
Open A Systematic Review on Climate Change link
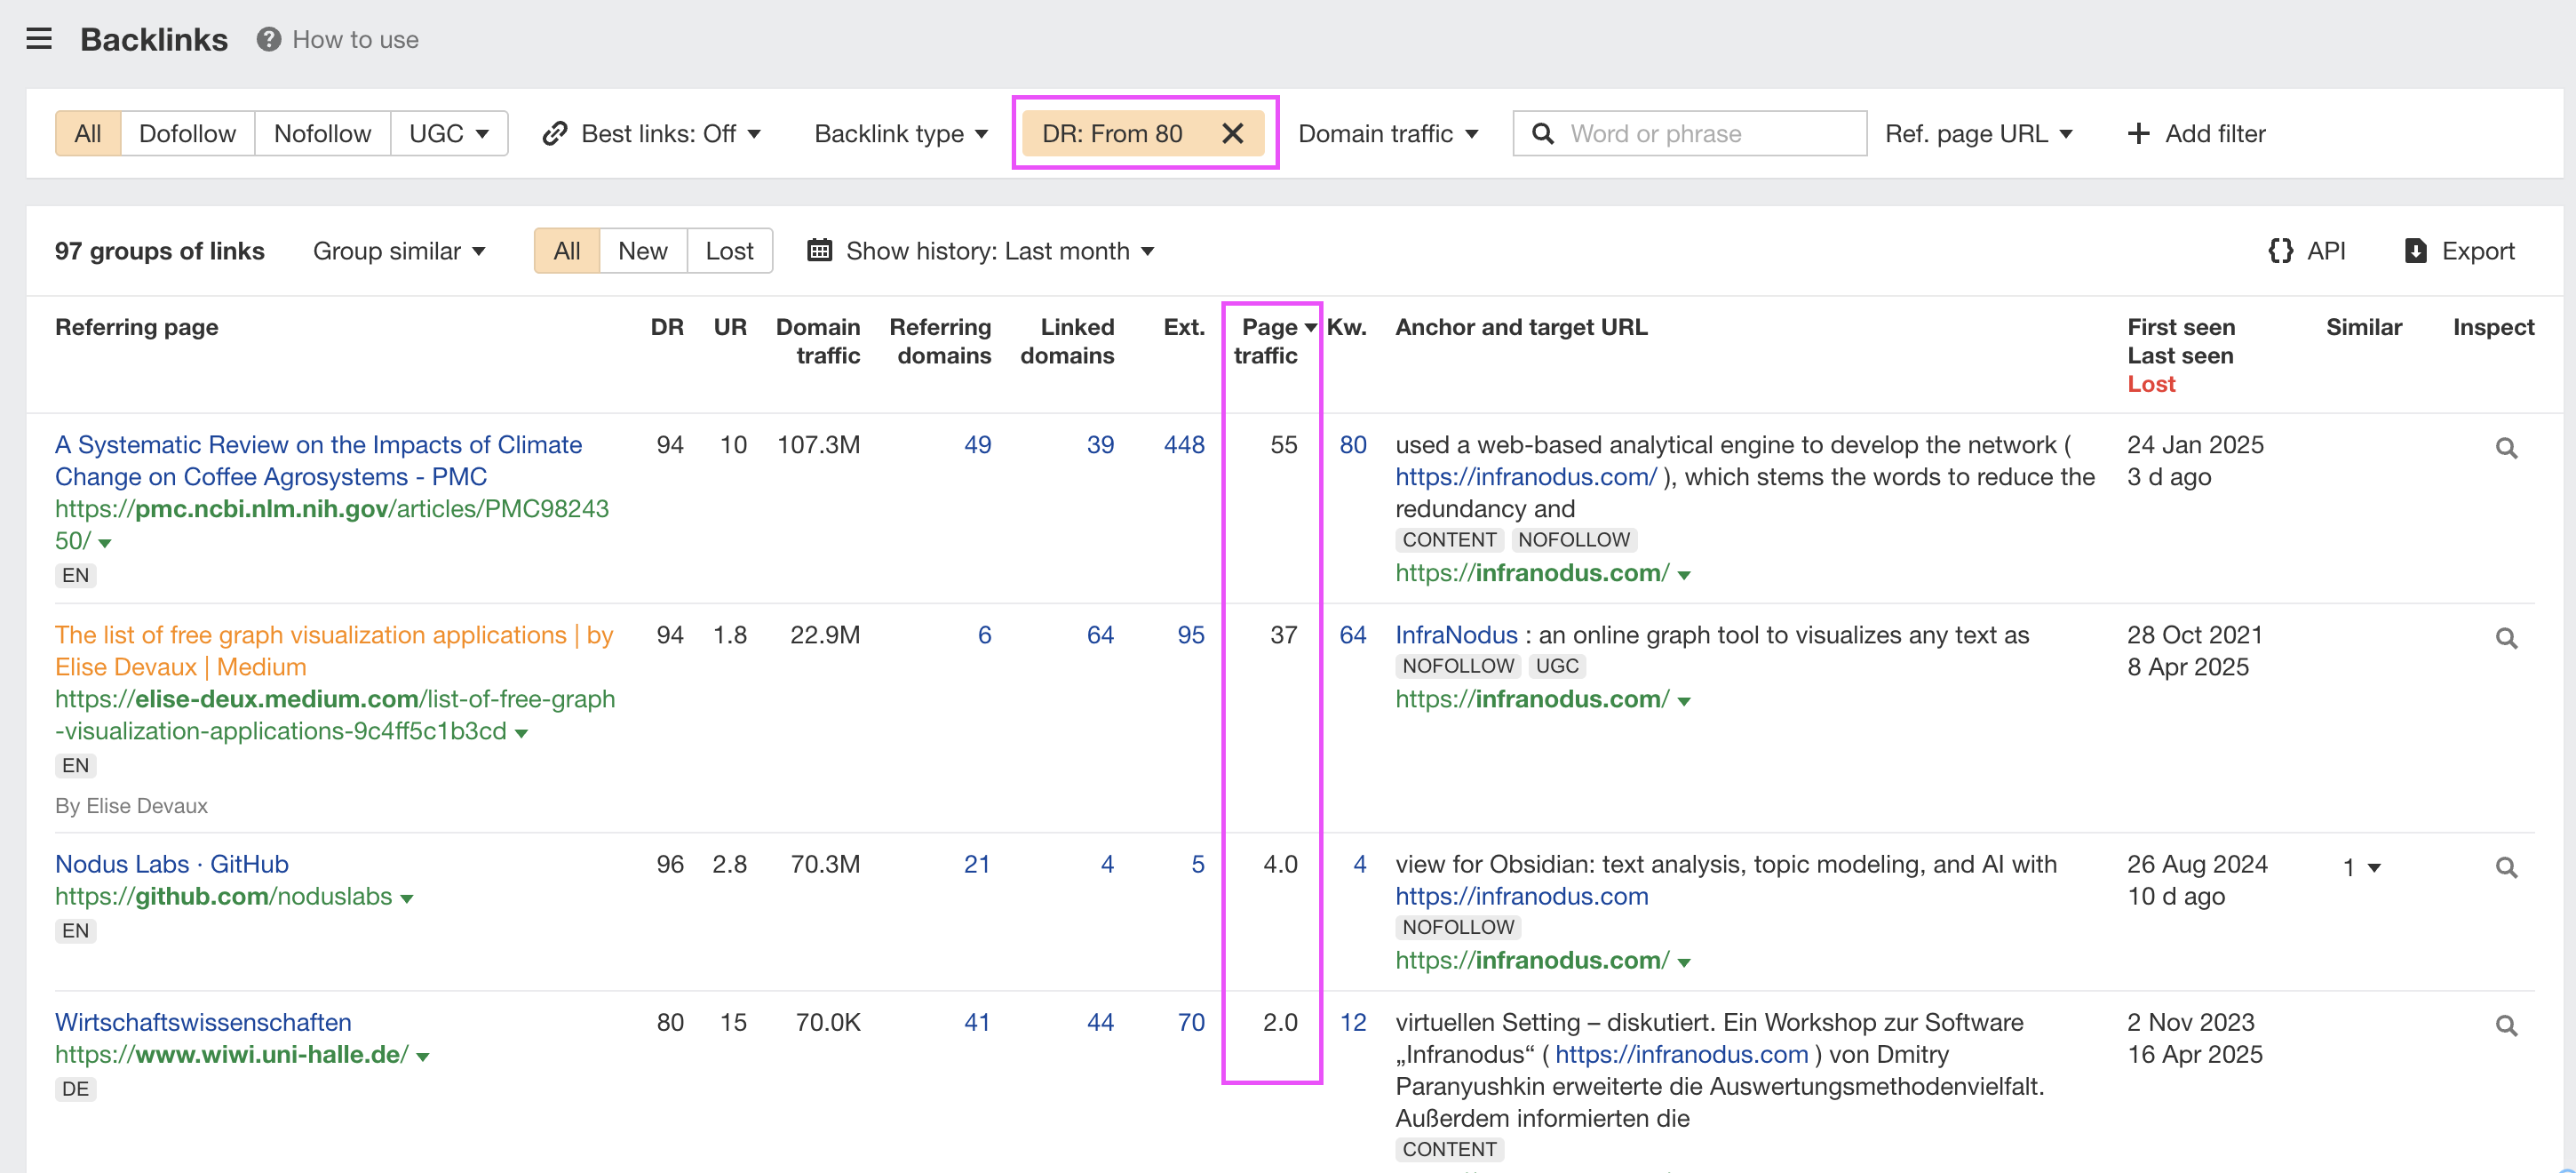318,460
